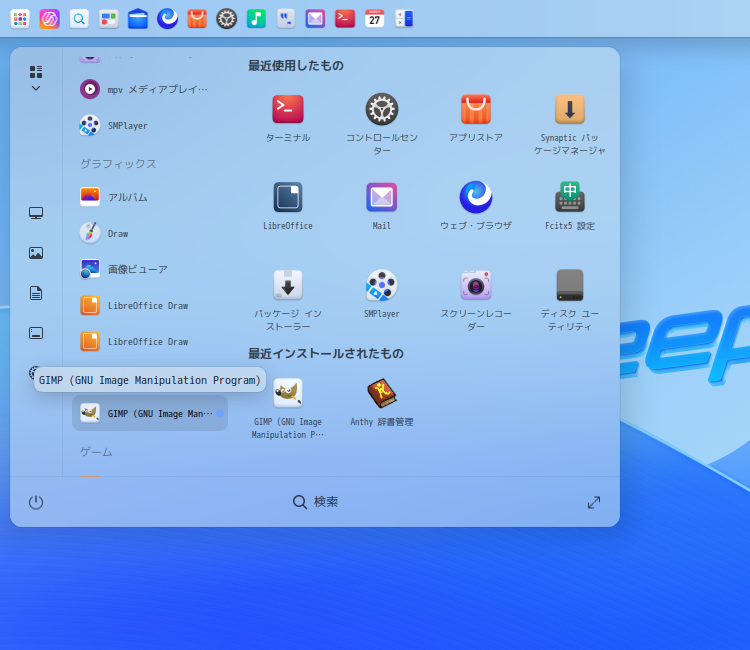
Task: Click the search field in the launcher
Action: (315, 502)
